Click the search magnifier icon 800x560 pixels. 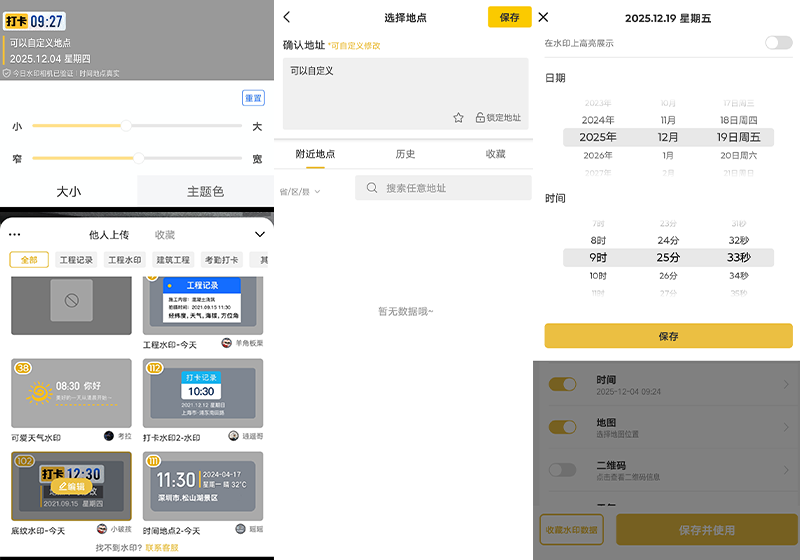coord(372,188)
